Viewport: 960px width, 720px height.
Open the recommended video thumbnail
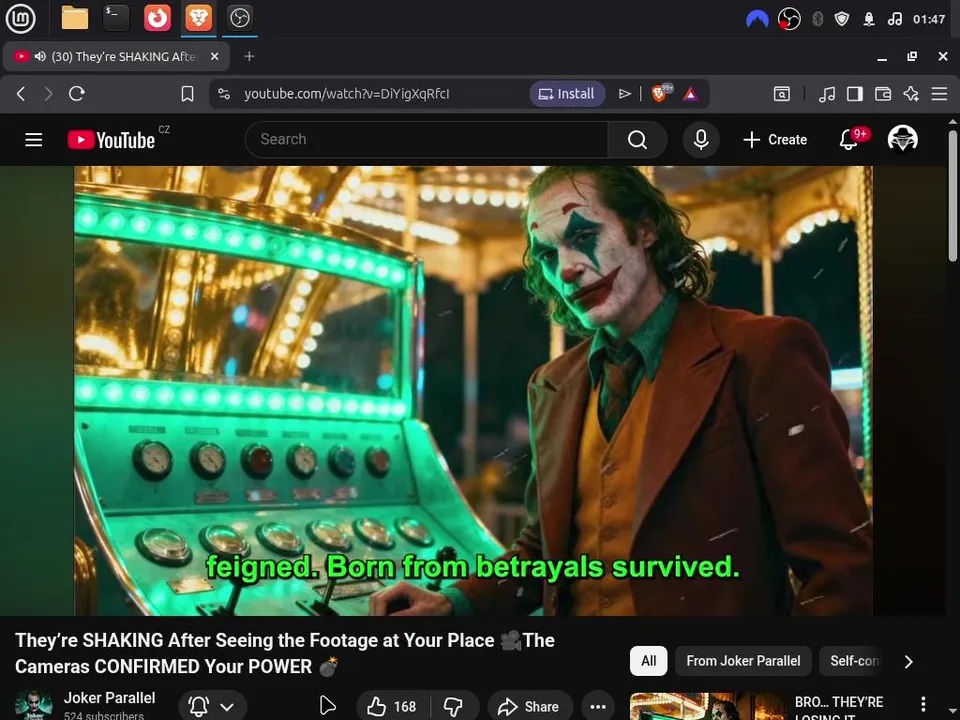(708, 707)
